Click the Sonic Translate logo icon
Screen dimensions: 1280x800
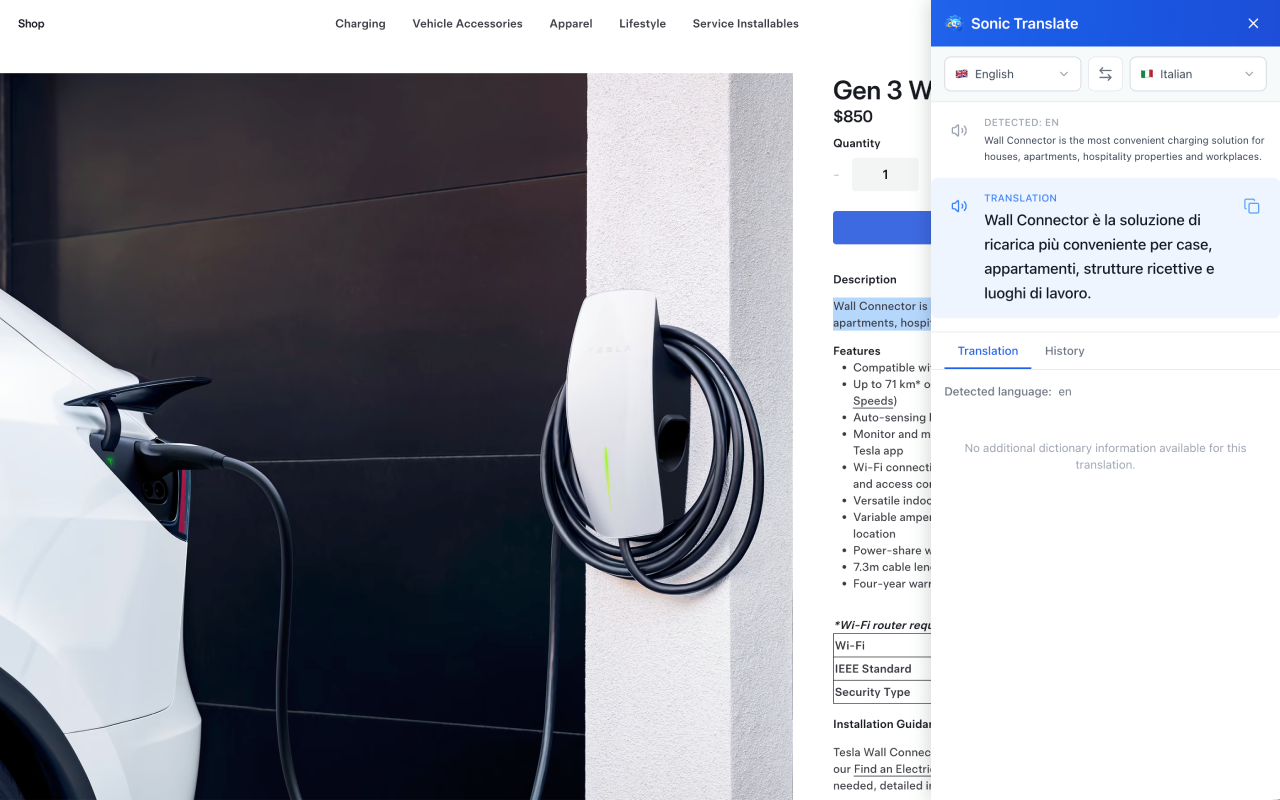click(x=954, y=23)
